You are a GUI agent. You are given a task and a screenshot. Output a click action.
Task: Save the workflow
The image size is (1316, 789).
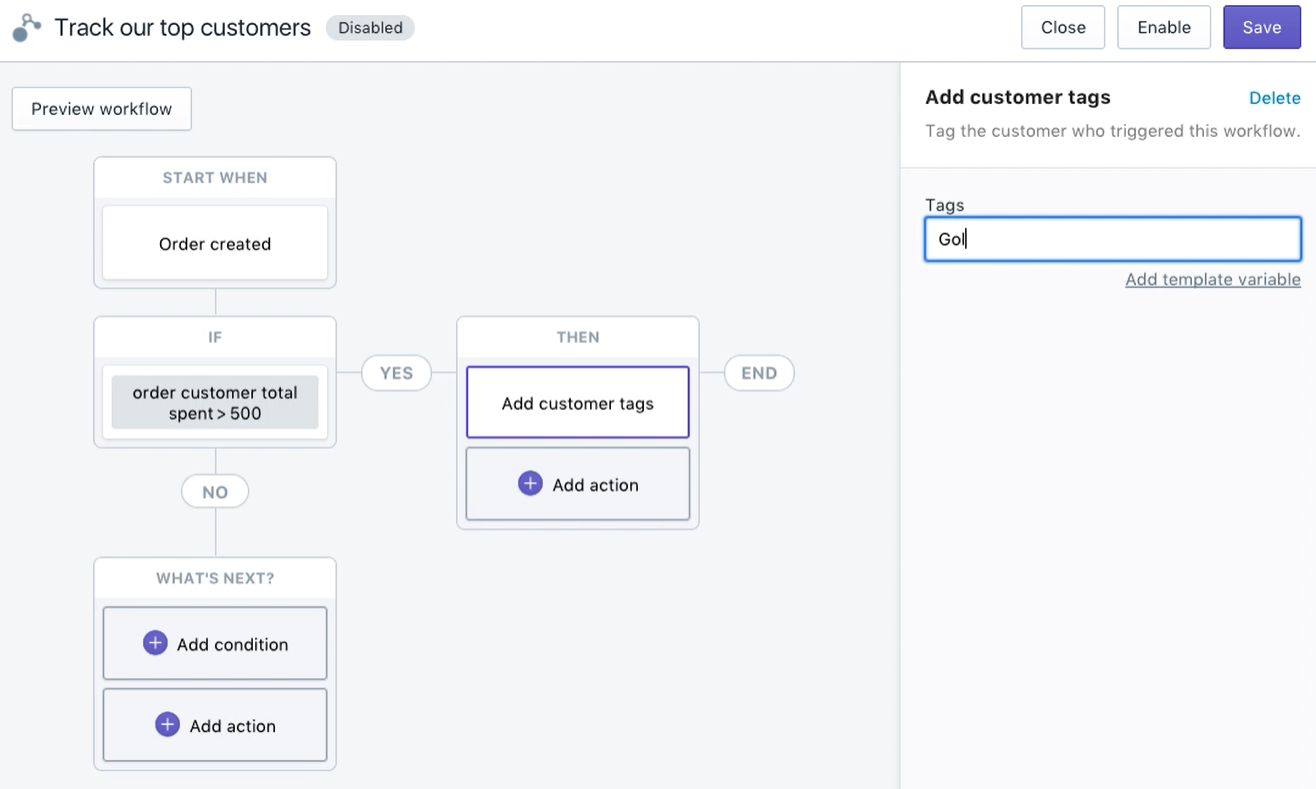(1262, 27)
